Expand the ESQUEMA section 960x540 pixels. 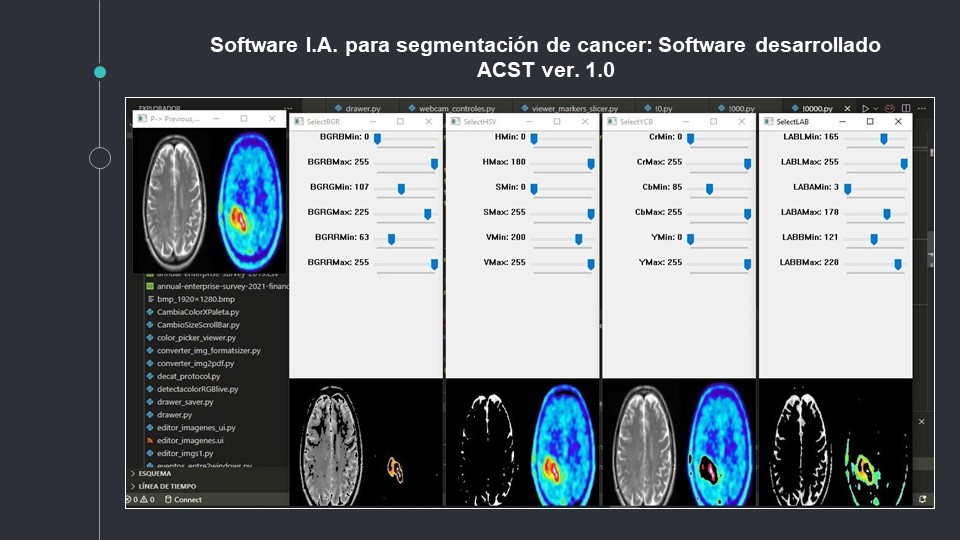tap(154, 473)
